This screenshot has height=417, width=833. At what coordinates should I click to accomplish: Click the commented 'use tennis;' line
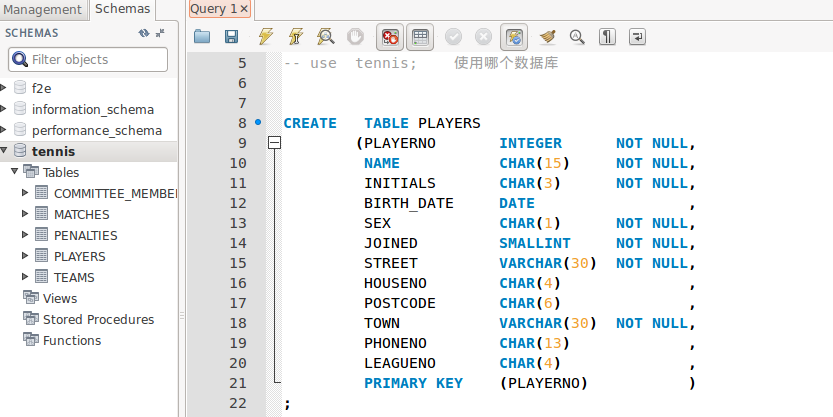pos(421,63)
